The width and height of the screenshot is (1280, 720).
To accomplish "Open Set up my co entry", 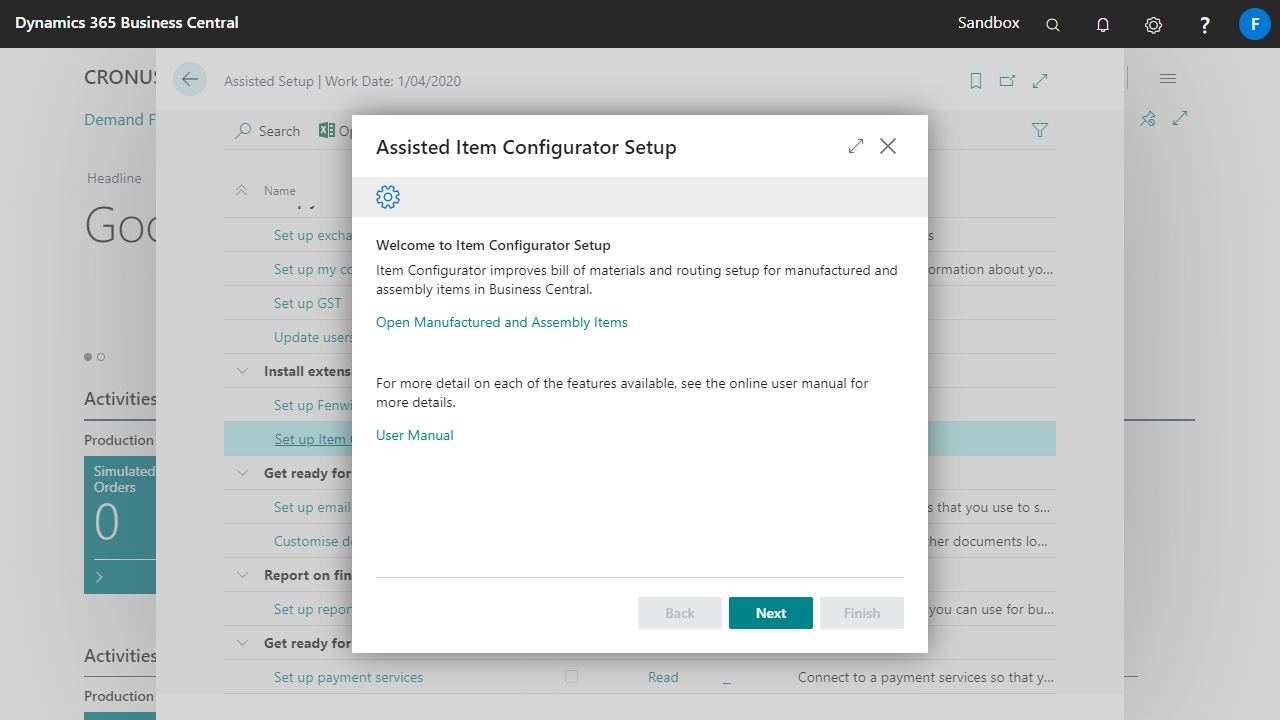I will [313, 269].
